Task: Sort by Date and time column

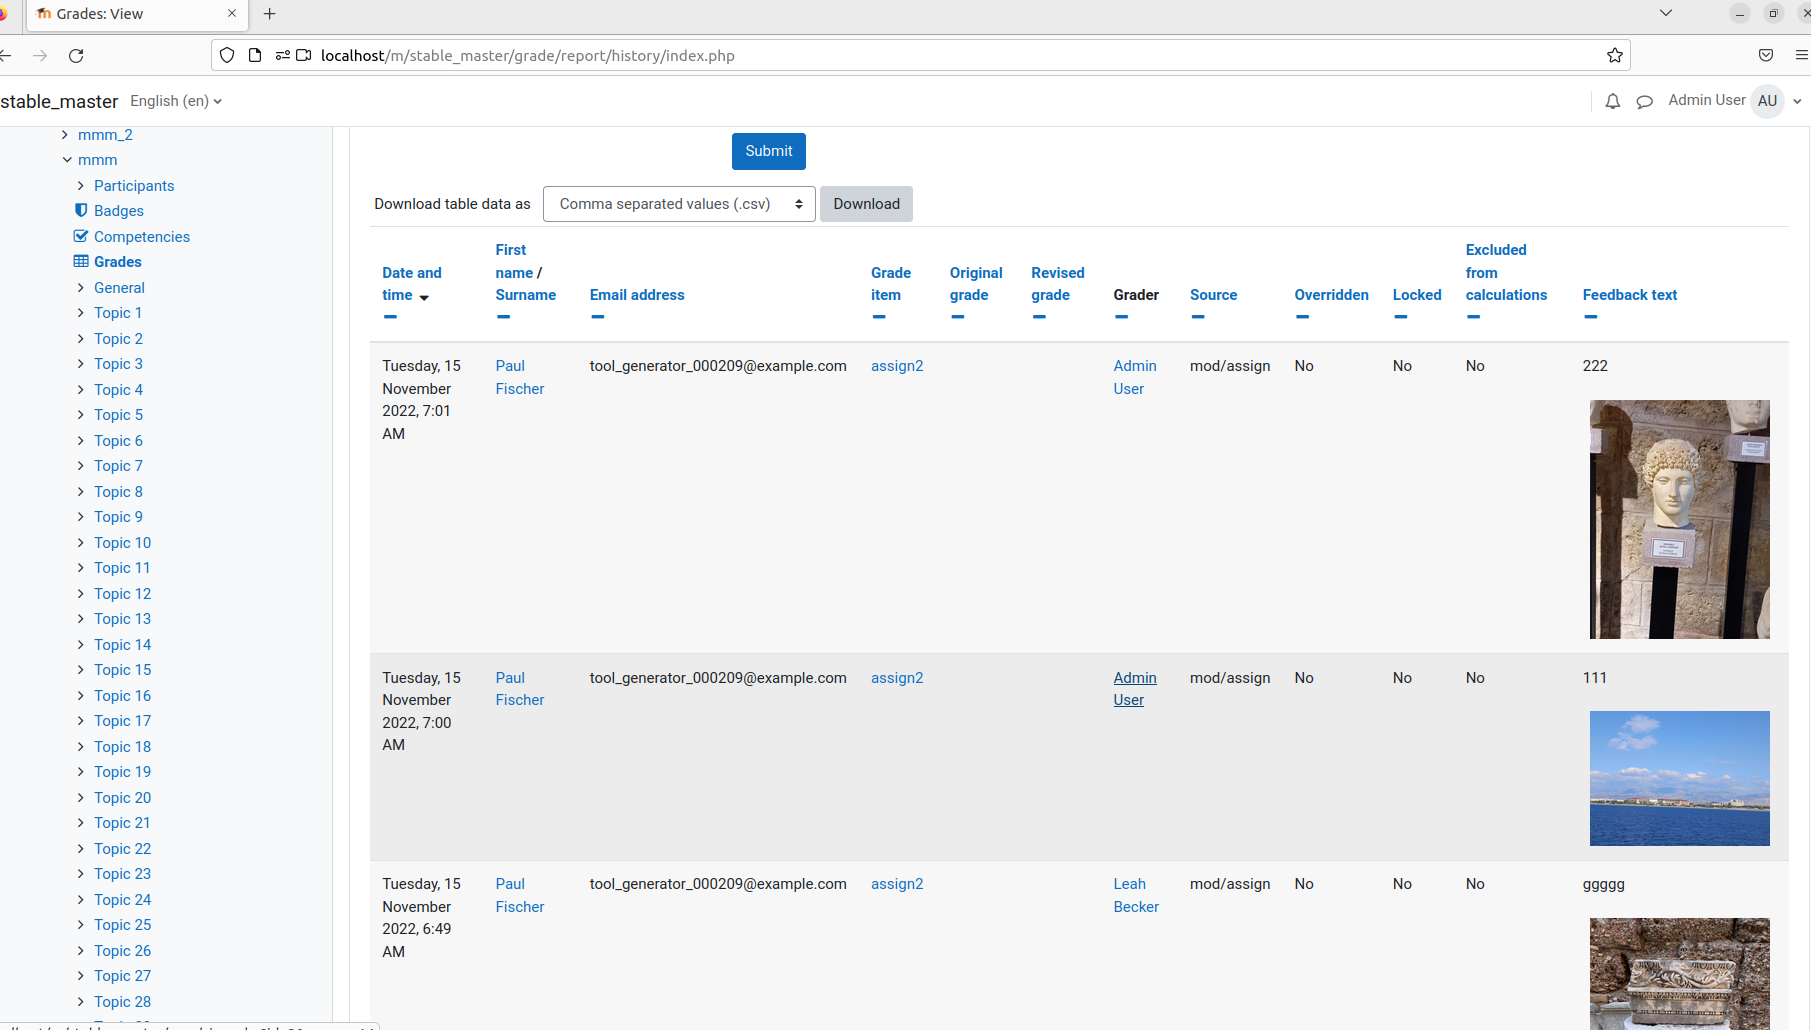Action: click(411, 284)
